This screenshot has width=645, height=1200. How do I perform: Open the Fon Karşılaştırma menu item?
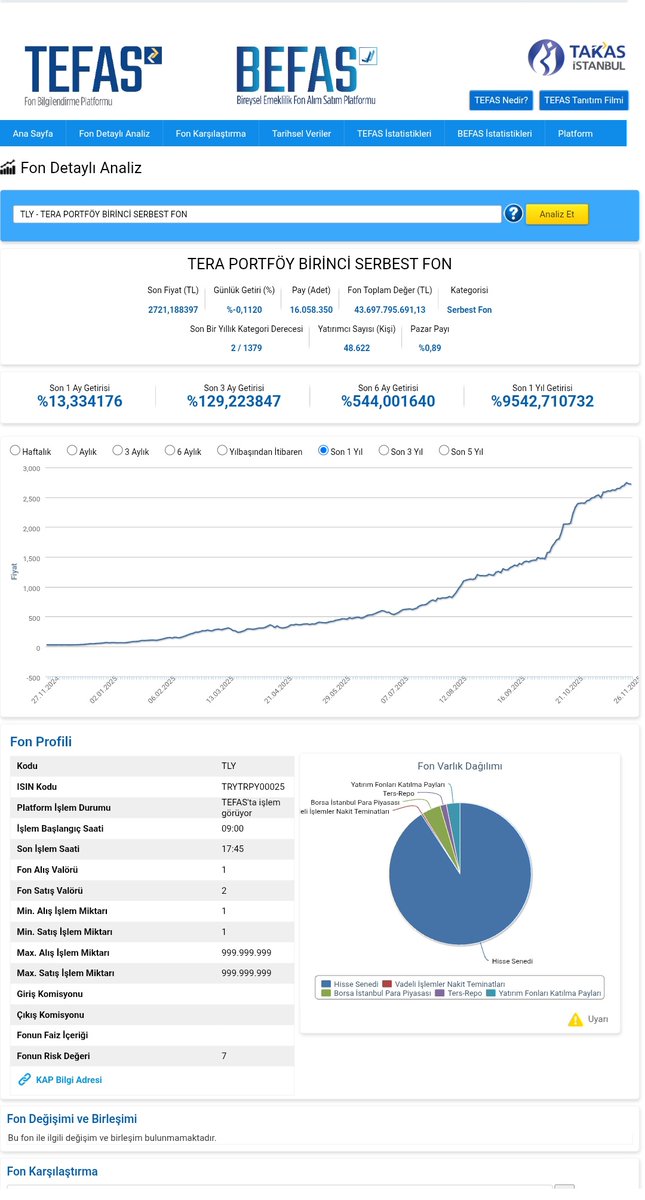tap(211, 133)
